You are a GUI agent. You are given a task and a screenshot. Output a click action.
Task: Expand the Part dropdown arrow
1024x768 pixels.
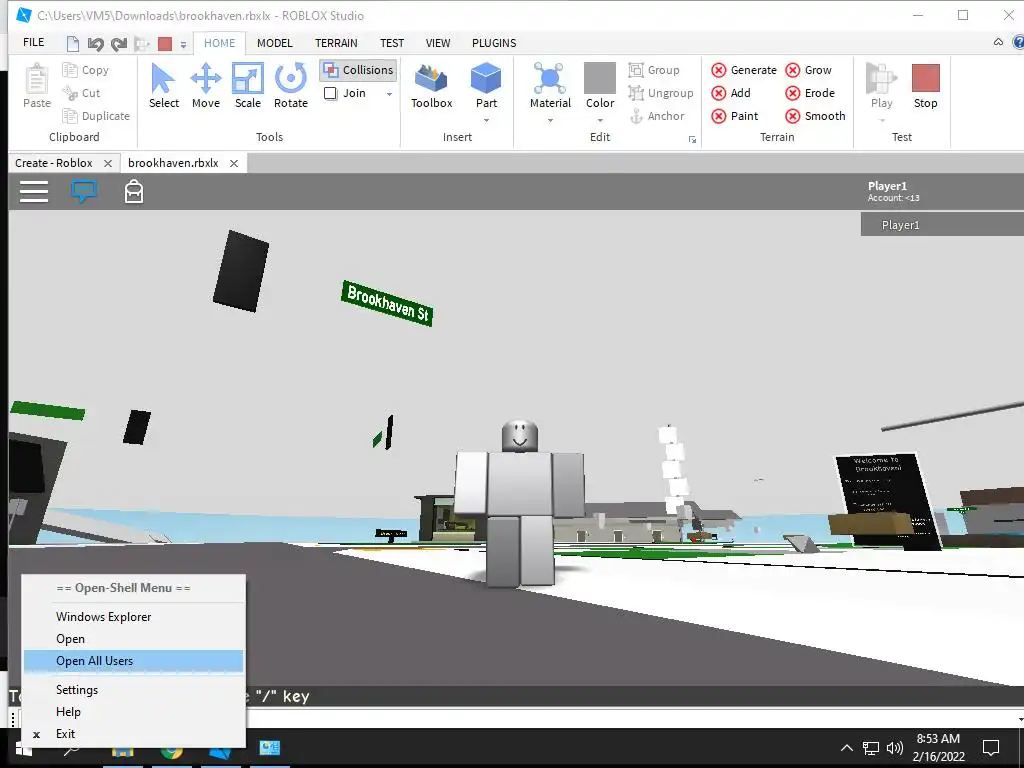click(486, 120)
